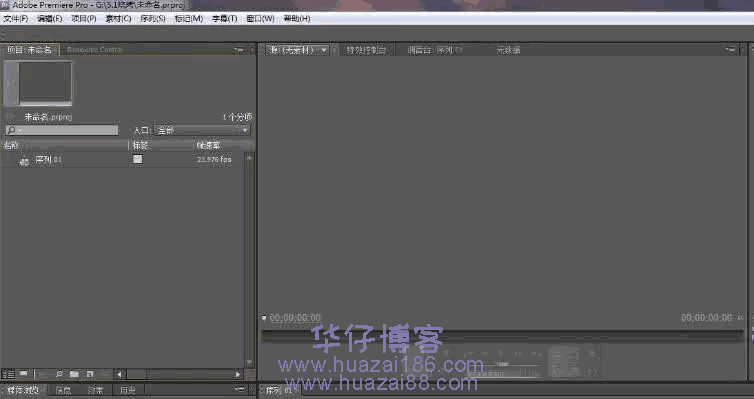Click the playhead marker icon beside source timecode
754x399 pixels.
click(264, 318)
